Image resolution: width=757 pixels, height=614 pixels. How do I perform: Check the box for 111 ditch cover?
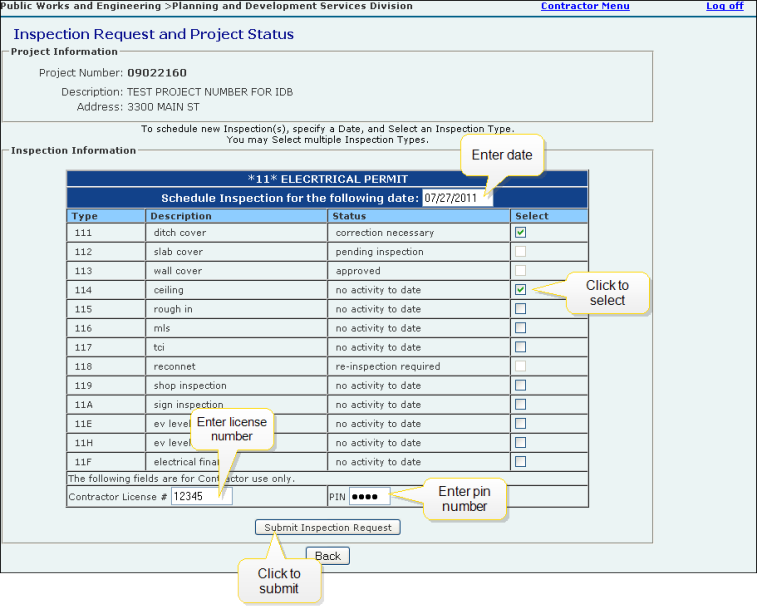pos(520,233)
